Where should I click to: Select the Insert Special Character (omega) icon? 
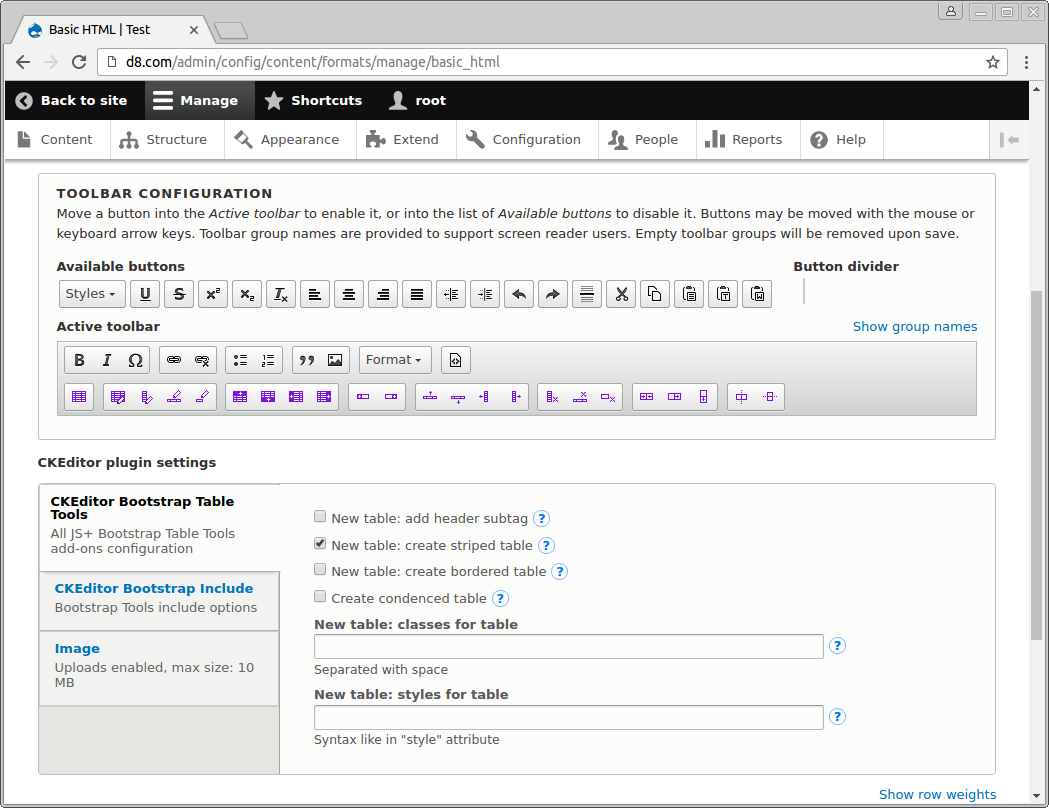[135, 360]
